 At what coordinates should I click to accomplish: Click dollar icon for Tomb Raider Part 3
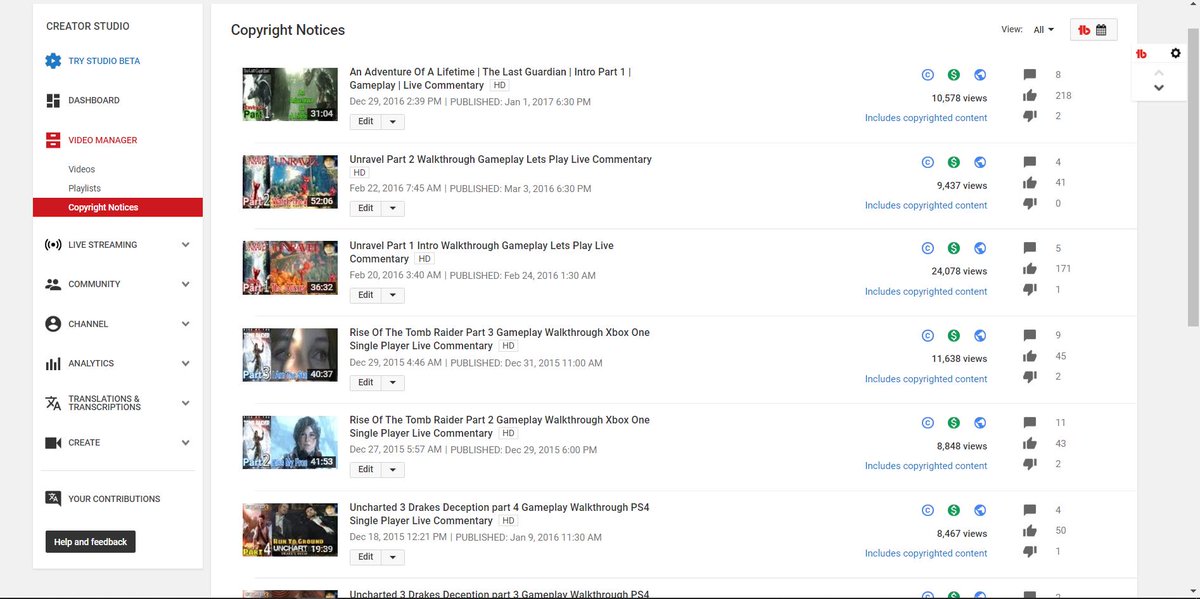coord(954,336)
